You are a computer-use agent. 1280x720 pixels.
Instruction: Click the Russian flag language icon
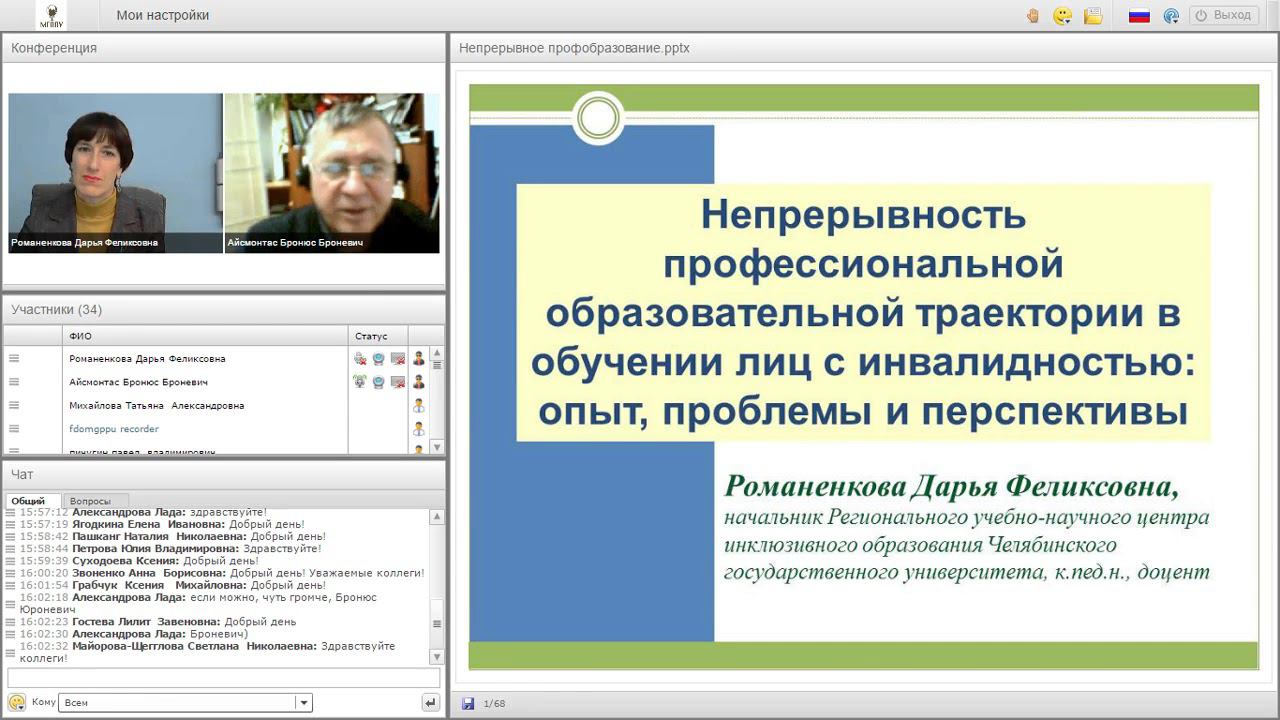click(1139, 15)
